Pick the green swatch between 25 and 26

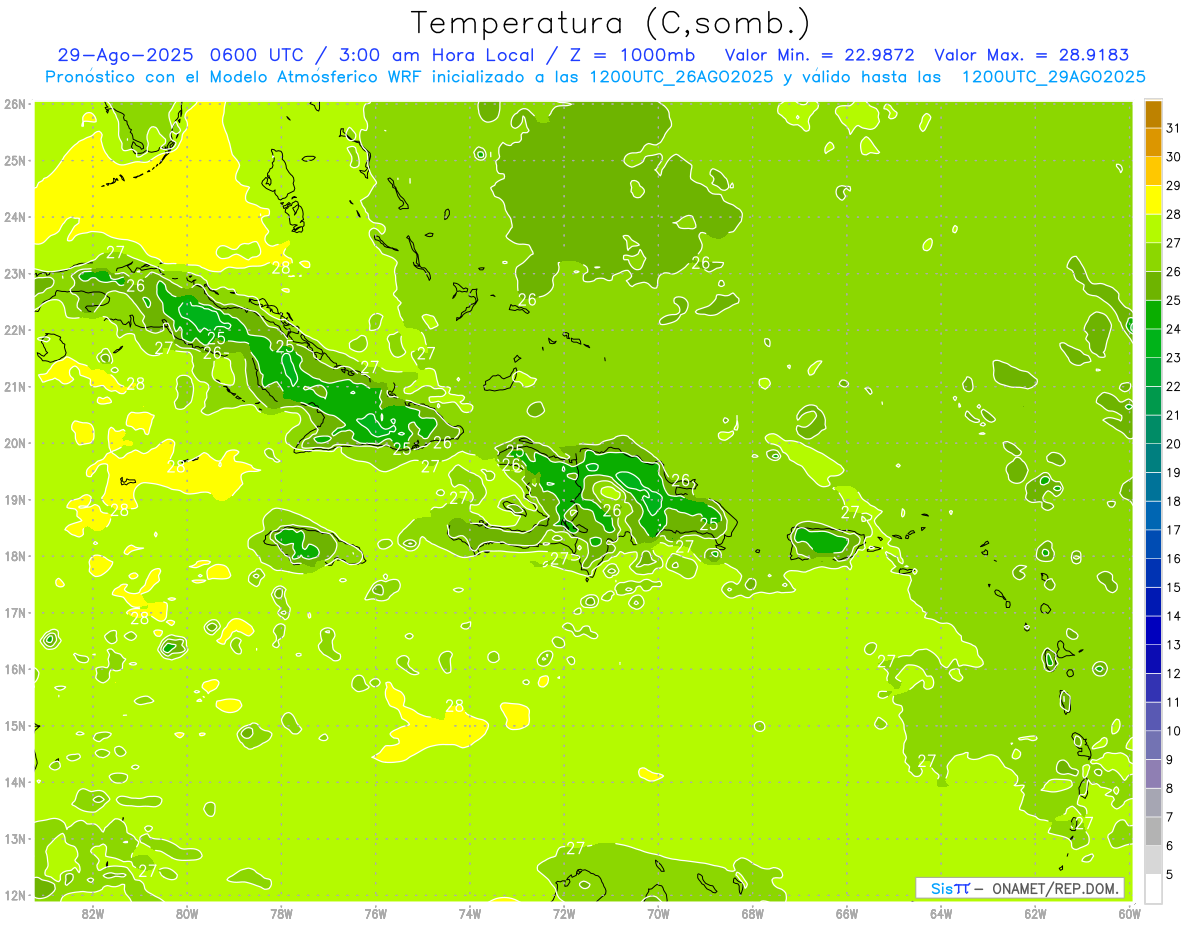coord(1153,285)
